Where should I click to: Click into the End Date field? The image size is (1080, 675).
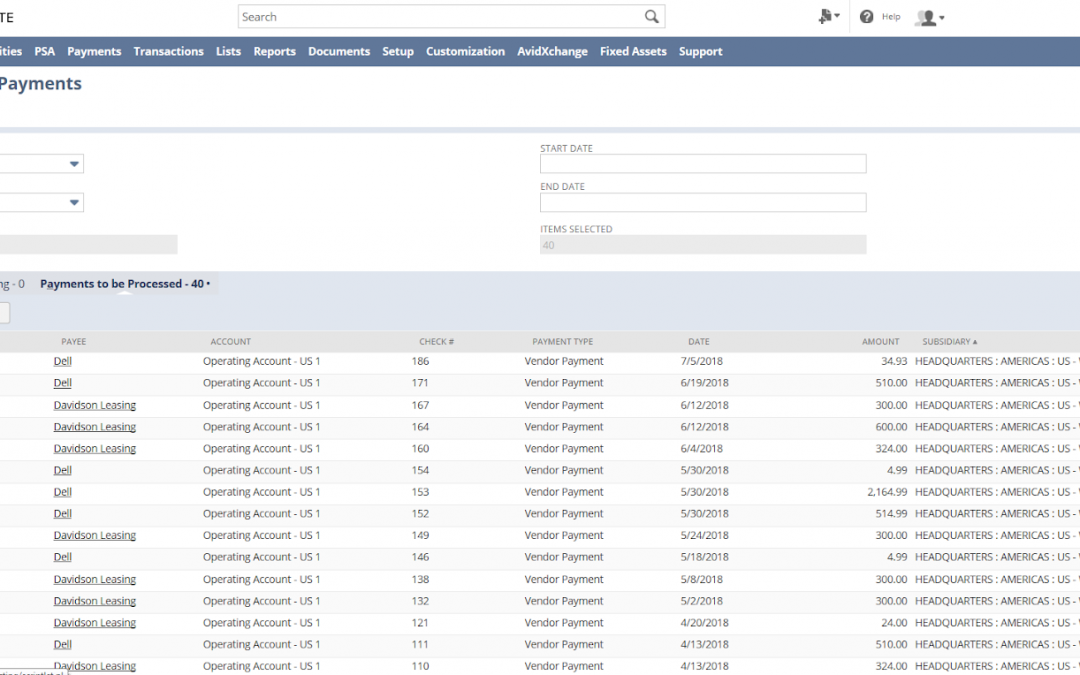(703, 202)
